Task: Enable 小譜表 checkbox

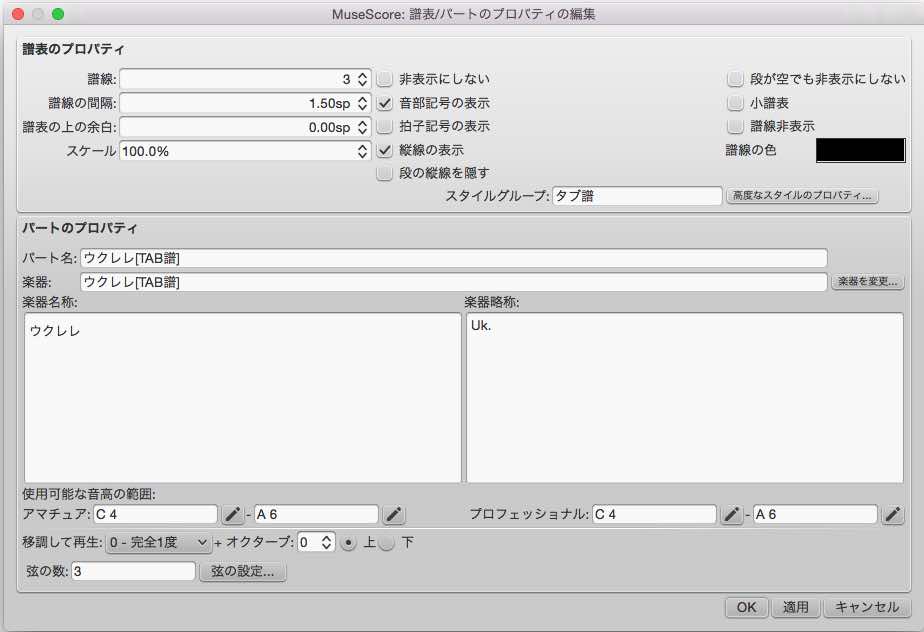Action: (x=735, y=103)
